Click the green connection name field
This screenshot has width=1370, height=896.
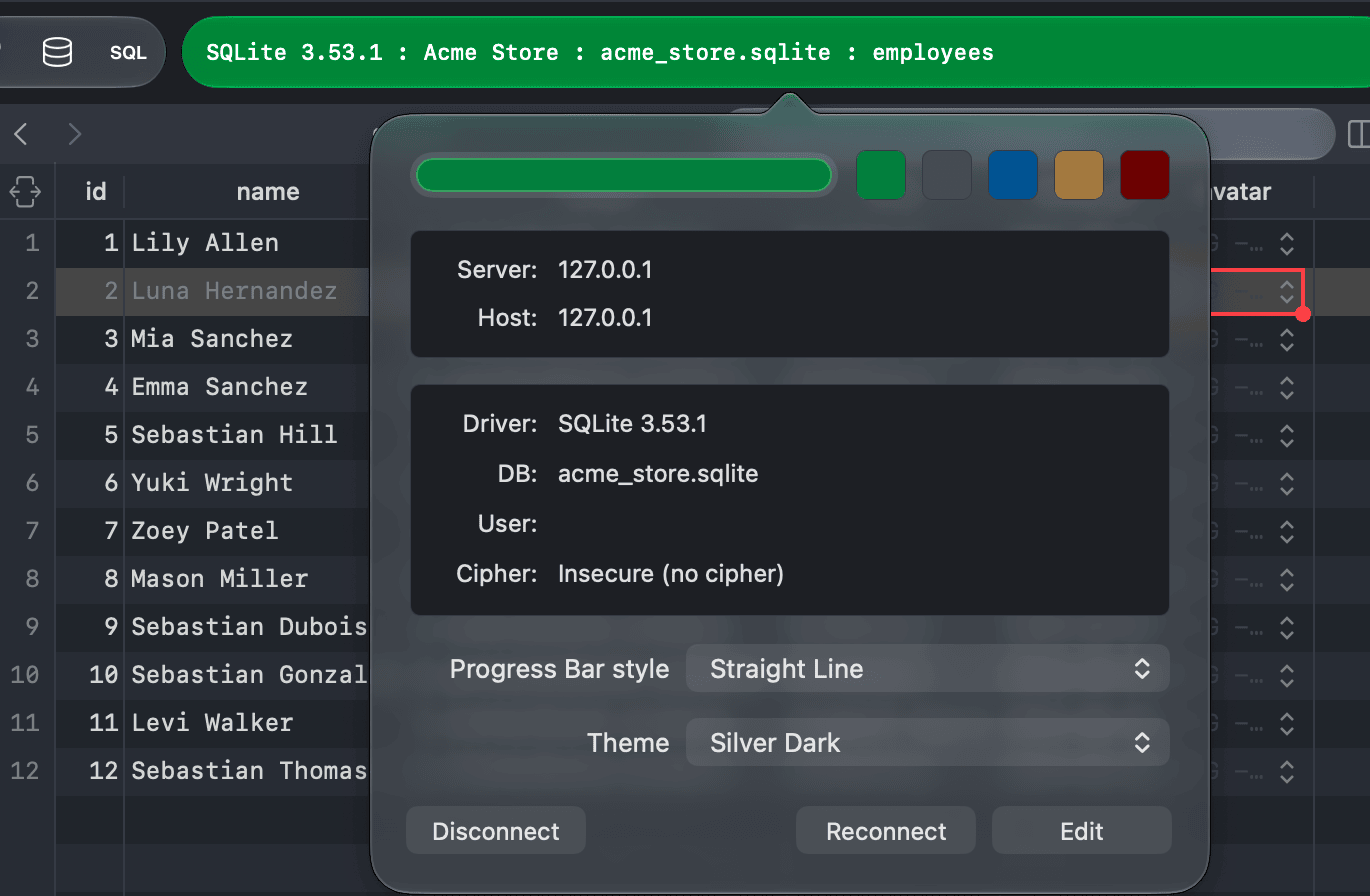point(624,175)
